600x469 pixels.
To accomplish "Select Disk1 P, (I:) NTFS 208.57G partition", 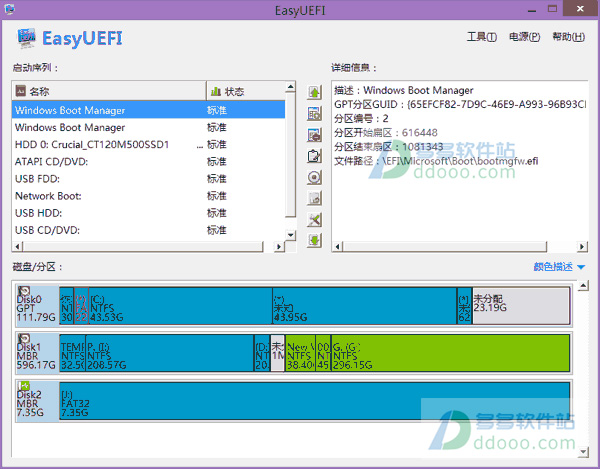I will point(170,353).
